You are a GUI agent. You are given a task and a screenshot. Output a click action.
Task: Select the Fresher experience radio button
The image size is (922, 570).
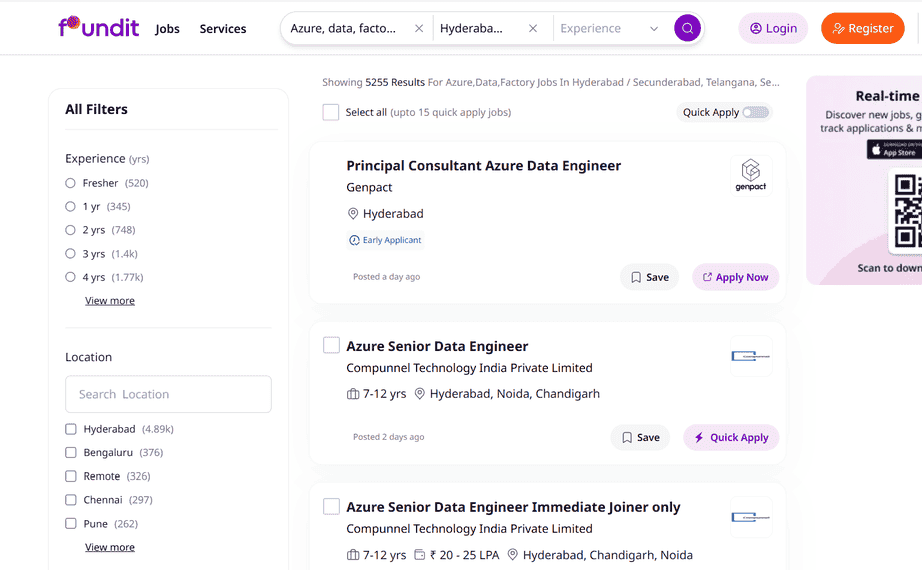click(71, 183)
